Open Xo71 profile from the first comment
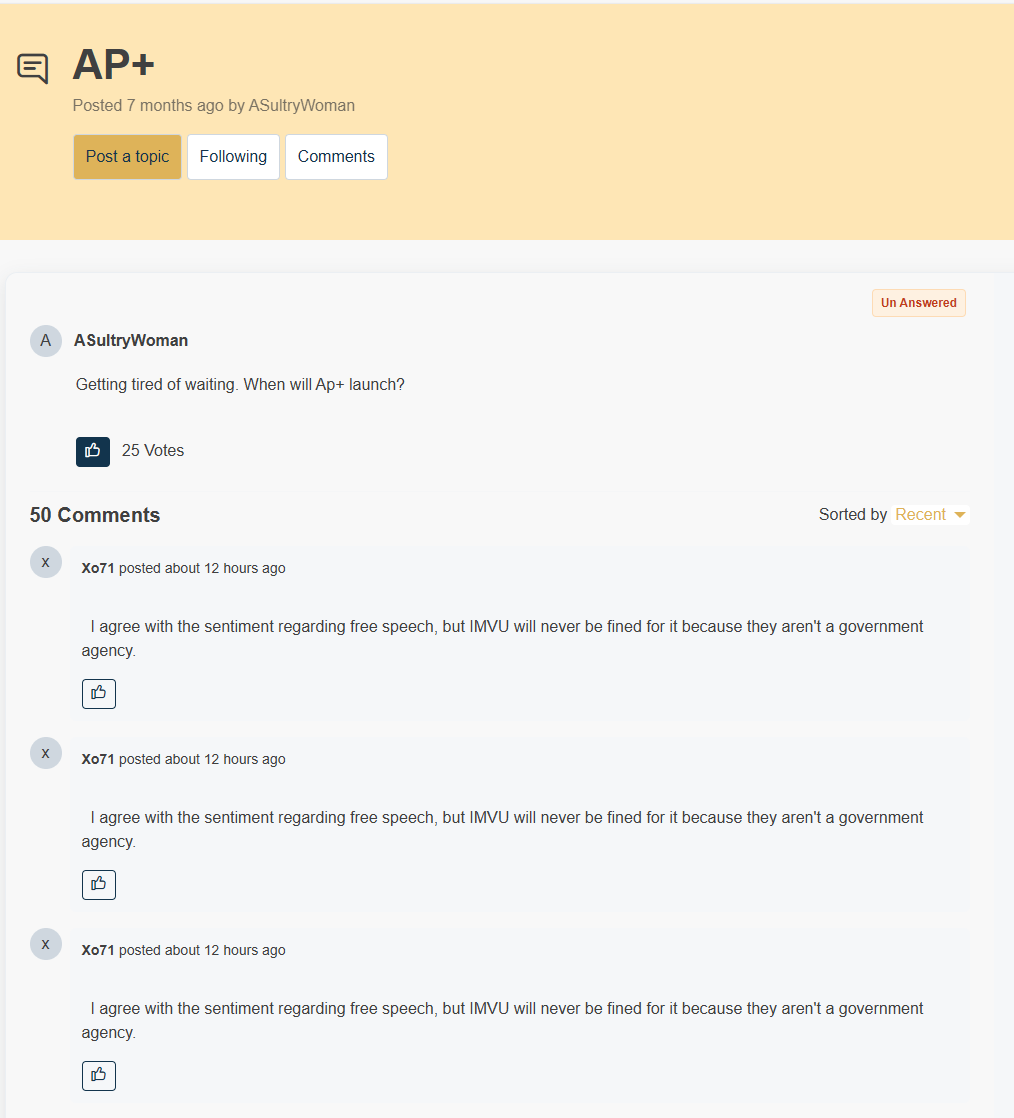This screenshot has height=1118, width=1014. 98,568
